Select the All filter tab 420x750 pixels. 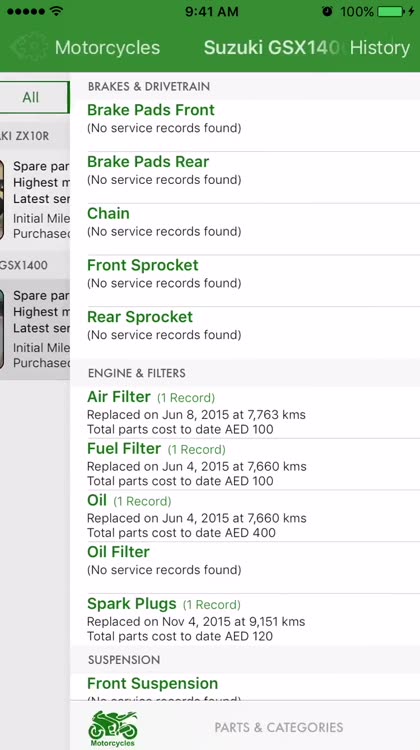tap(33, 97)
